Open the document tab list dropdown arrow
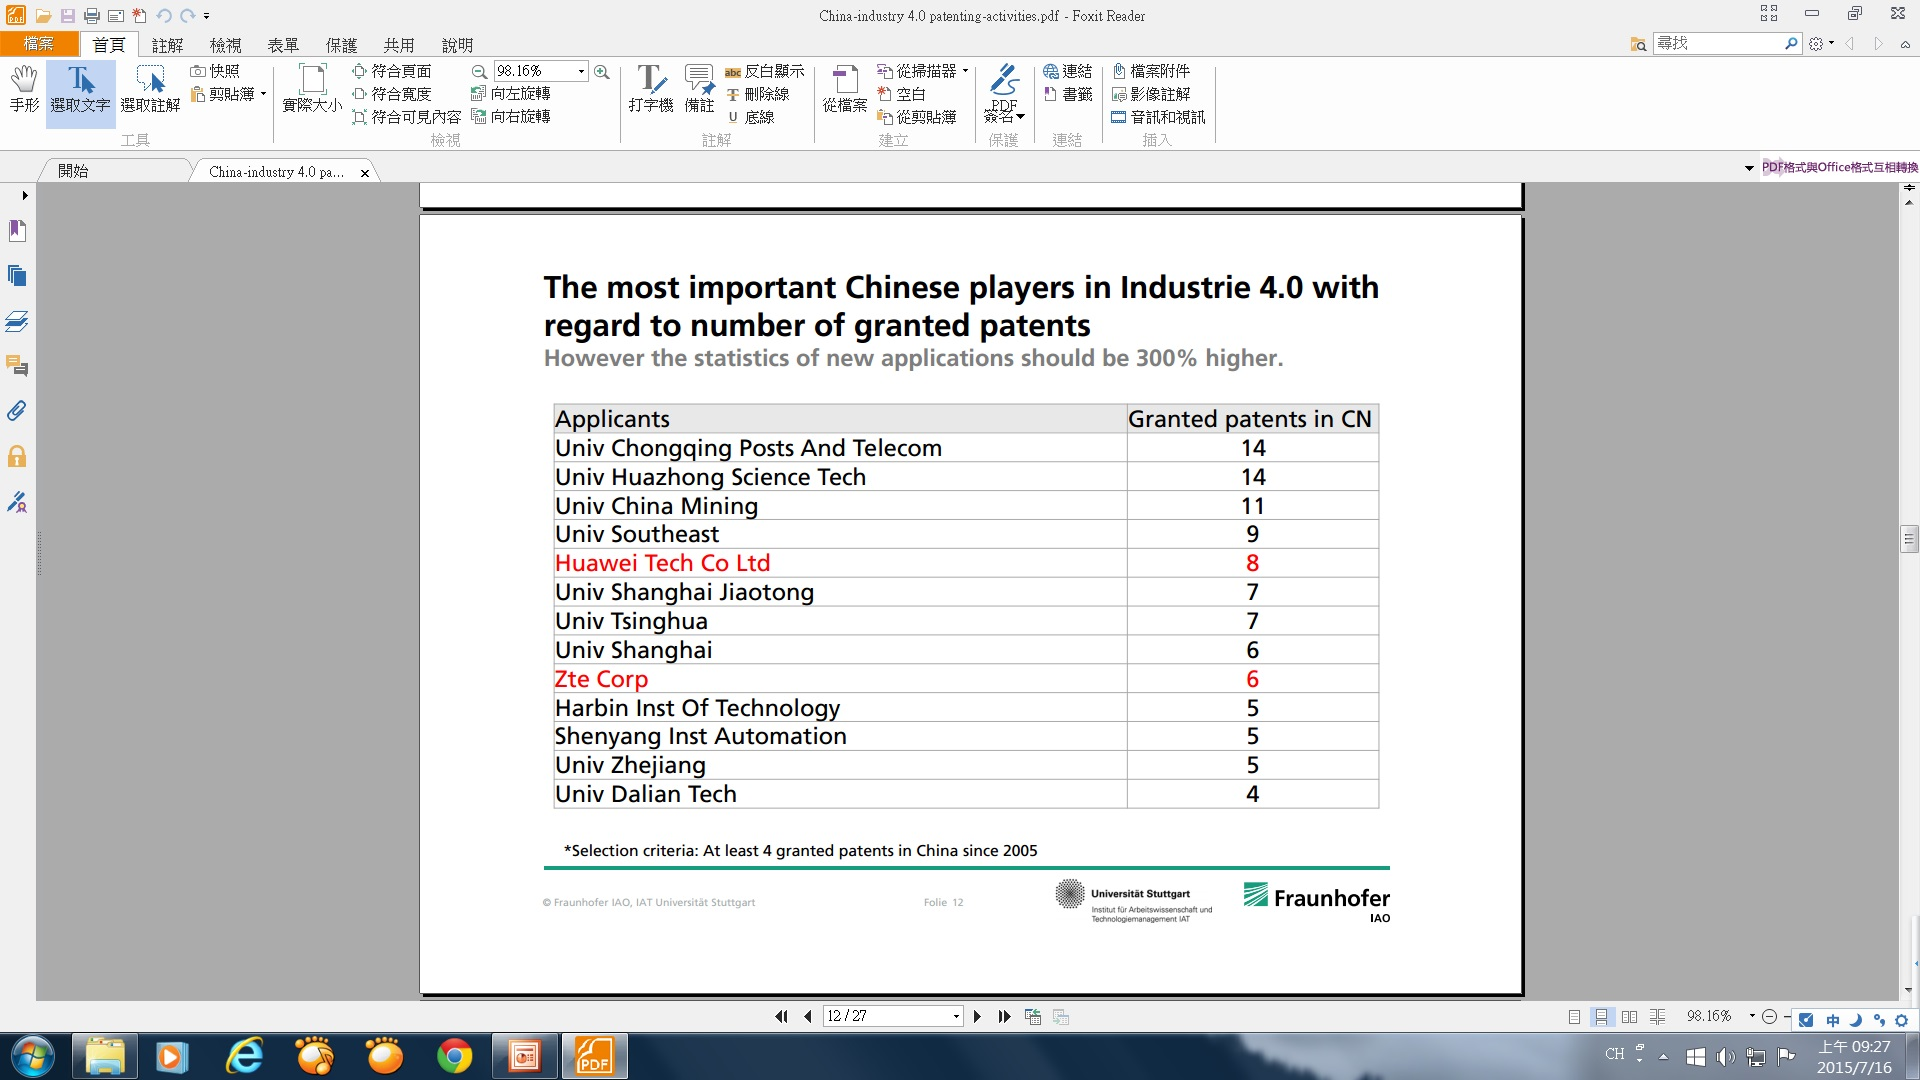Image resolution: width=1920 pixels, height=1080 pixels. [x=1749, y=168]
